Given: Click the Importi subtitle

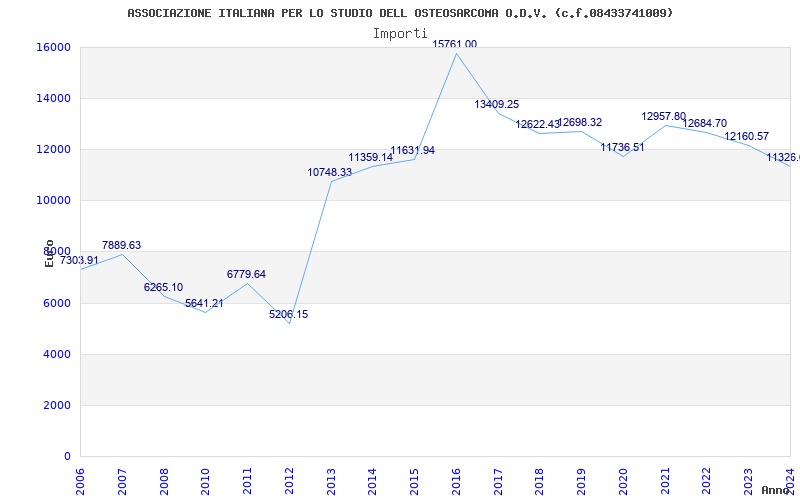Looking at the screenshot, I should coord(400,34).
